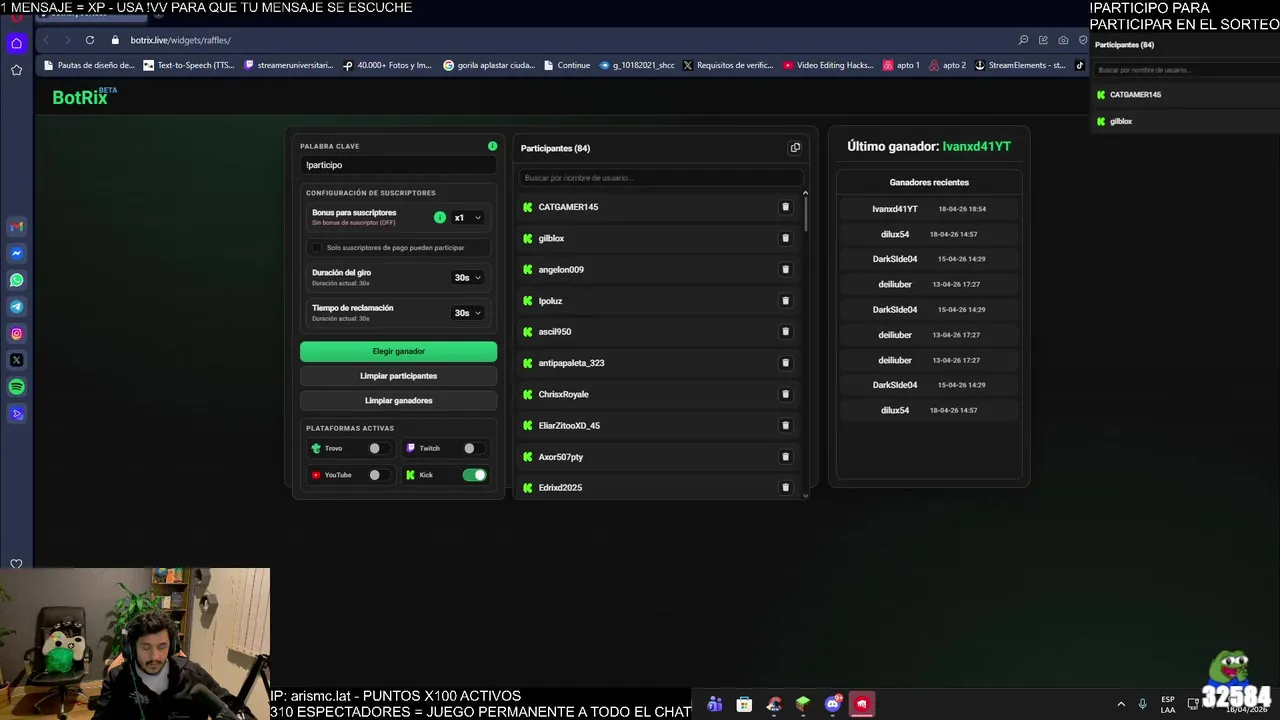This screenshot has height=720, width=1280.
Task: Click the info icon beside subscriber bonus
Action: pyautogui.click(x=440, y=217)
